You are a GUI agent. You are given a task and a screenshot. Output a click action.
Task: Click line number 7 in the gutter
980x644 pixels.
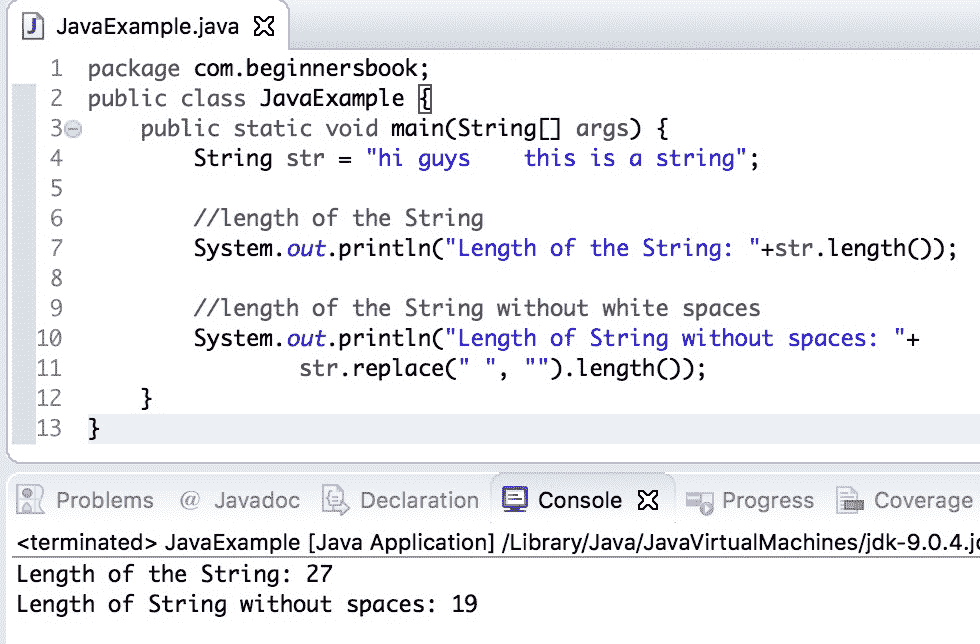[54, 248]
